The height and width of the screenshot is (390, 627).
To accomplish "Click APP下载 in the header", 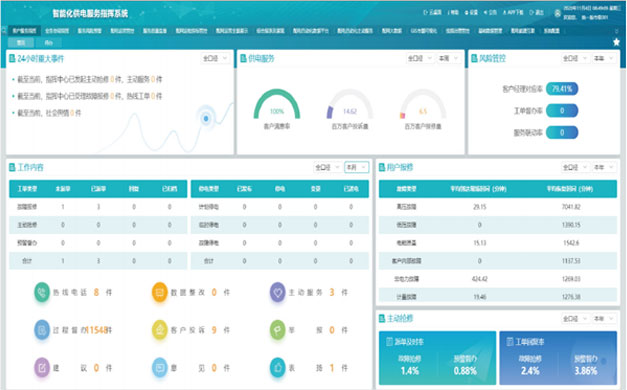I will click(513, 12).
